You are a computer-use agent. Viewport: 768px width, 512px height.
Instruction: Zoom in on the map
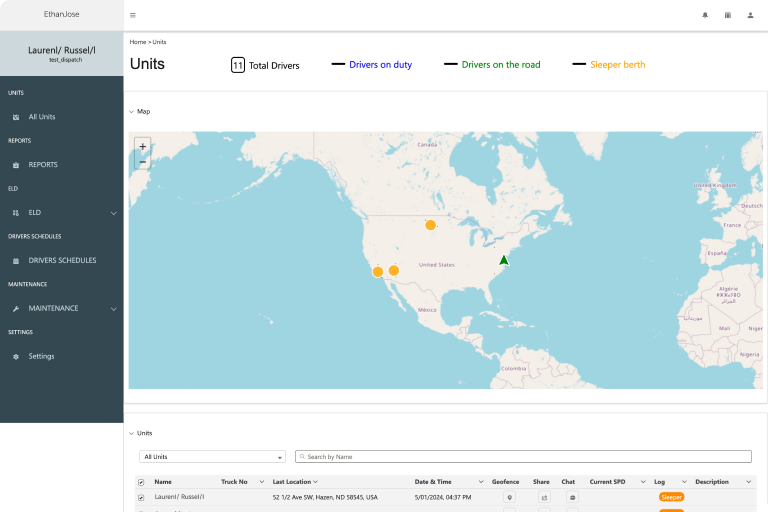click(x=142, y=146)
